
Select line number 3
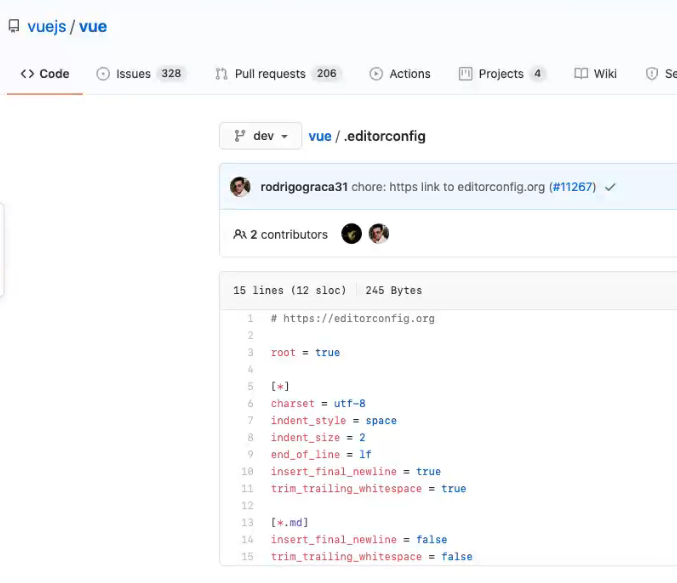250,352
